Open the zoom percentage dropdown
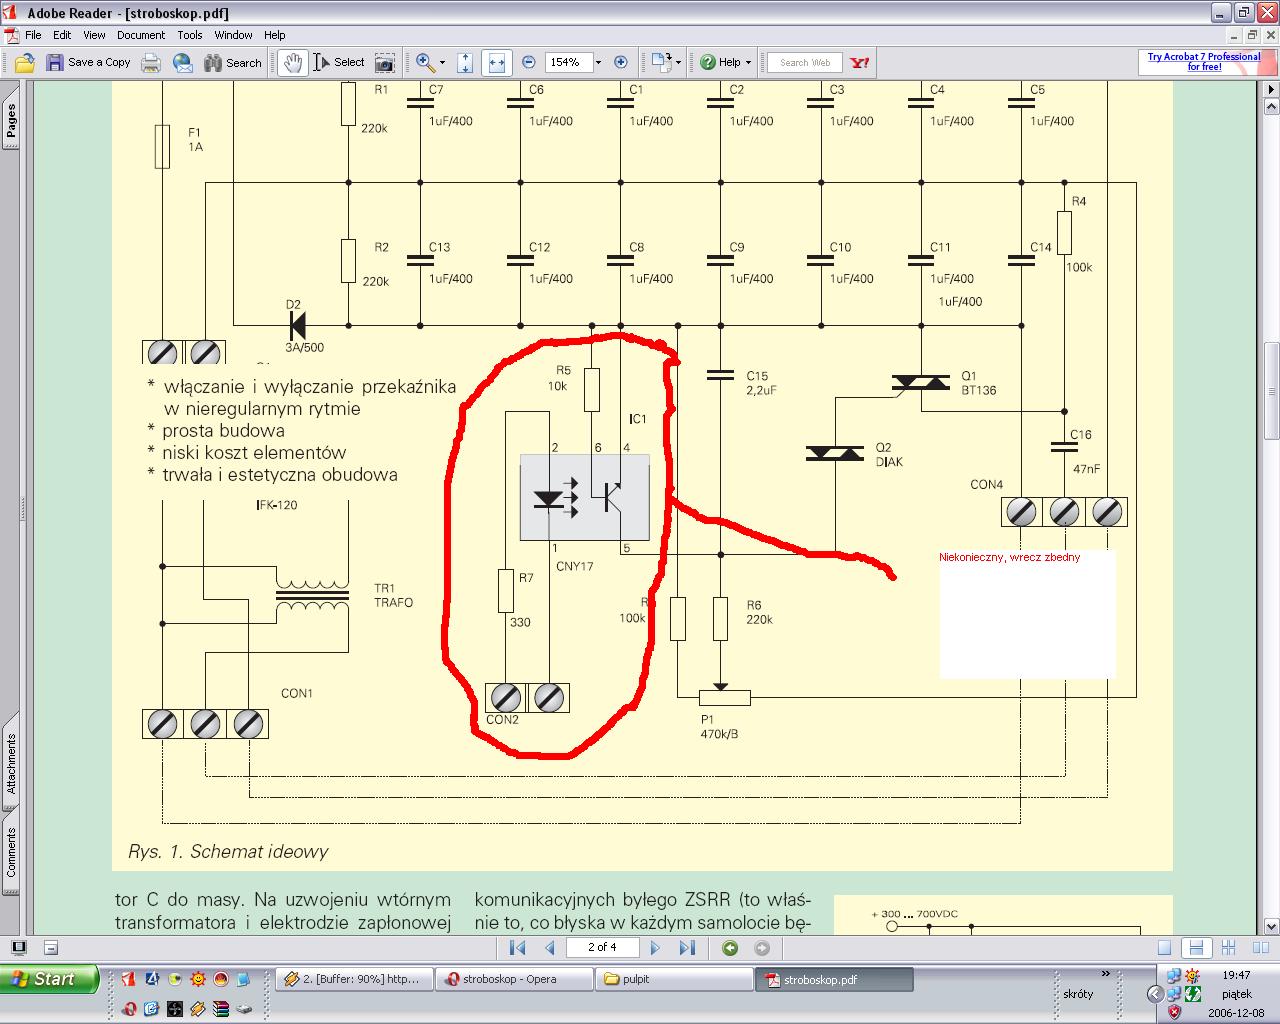 (598, 62)
